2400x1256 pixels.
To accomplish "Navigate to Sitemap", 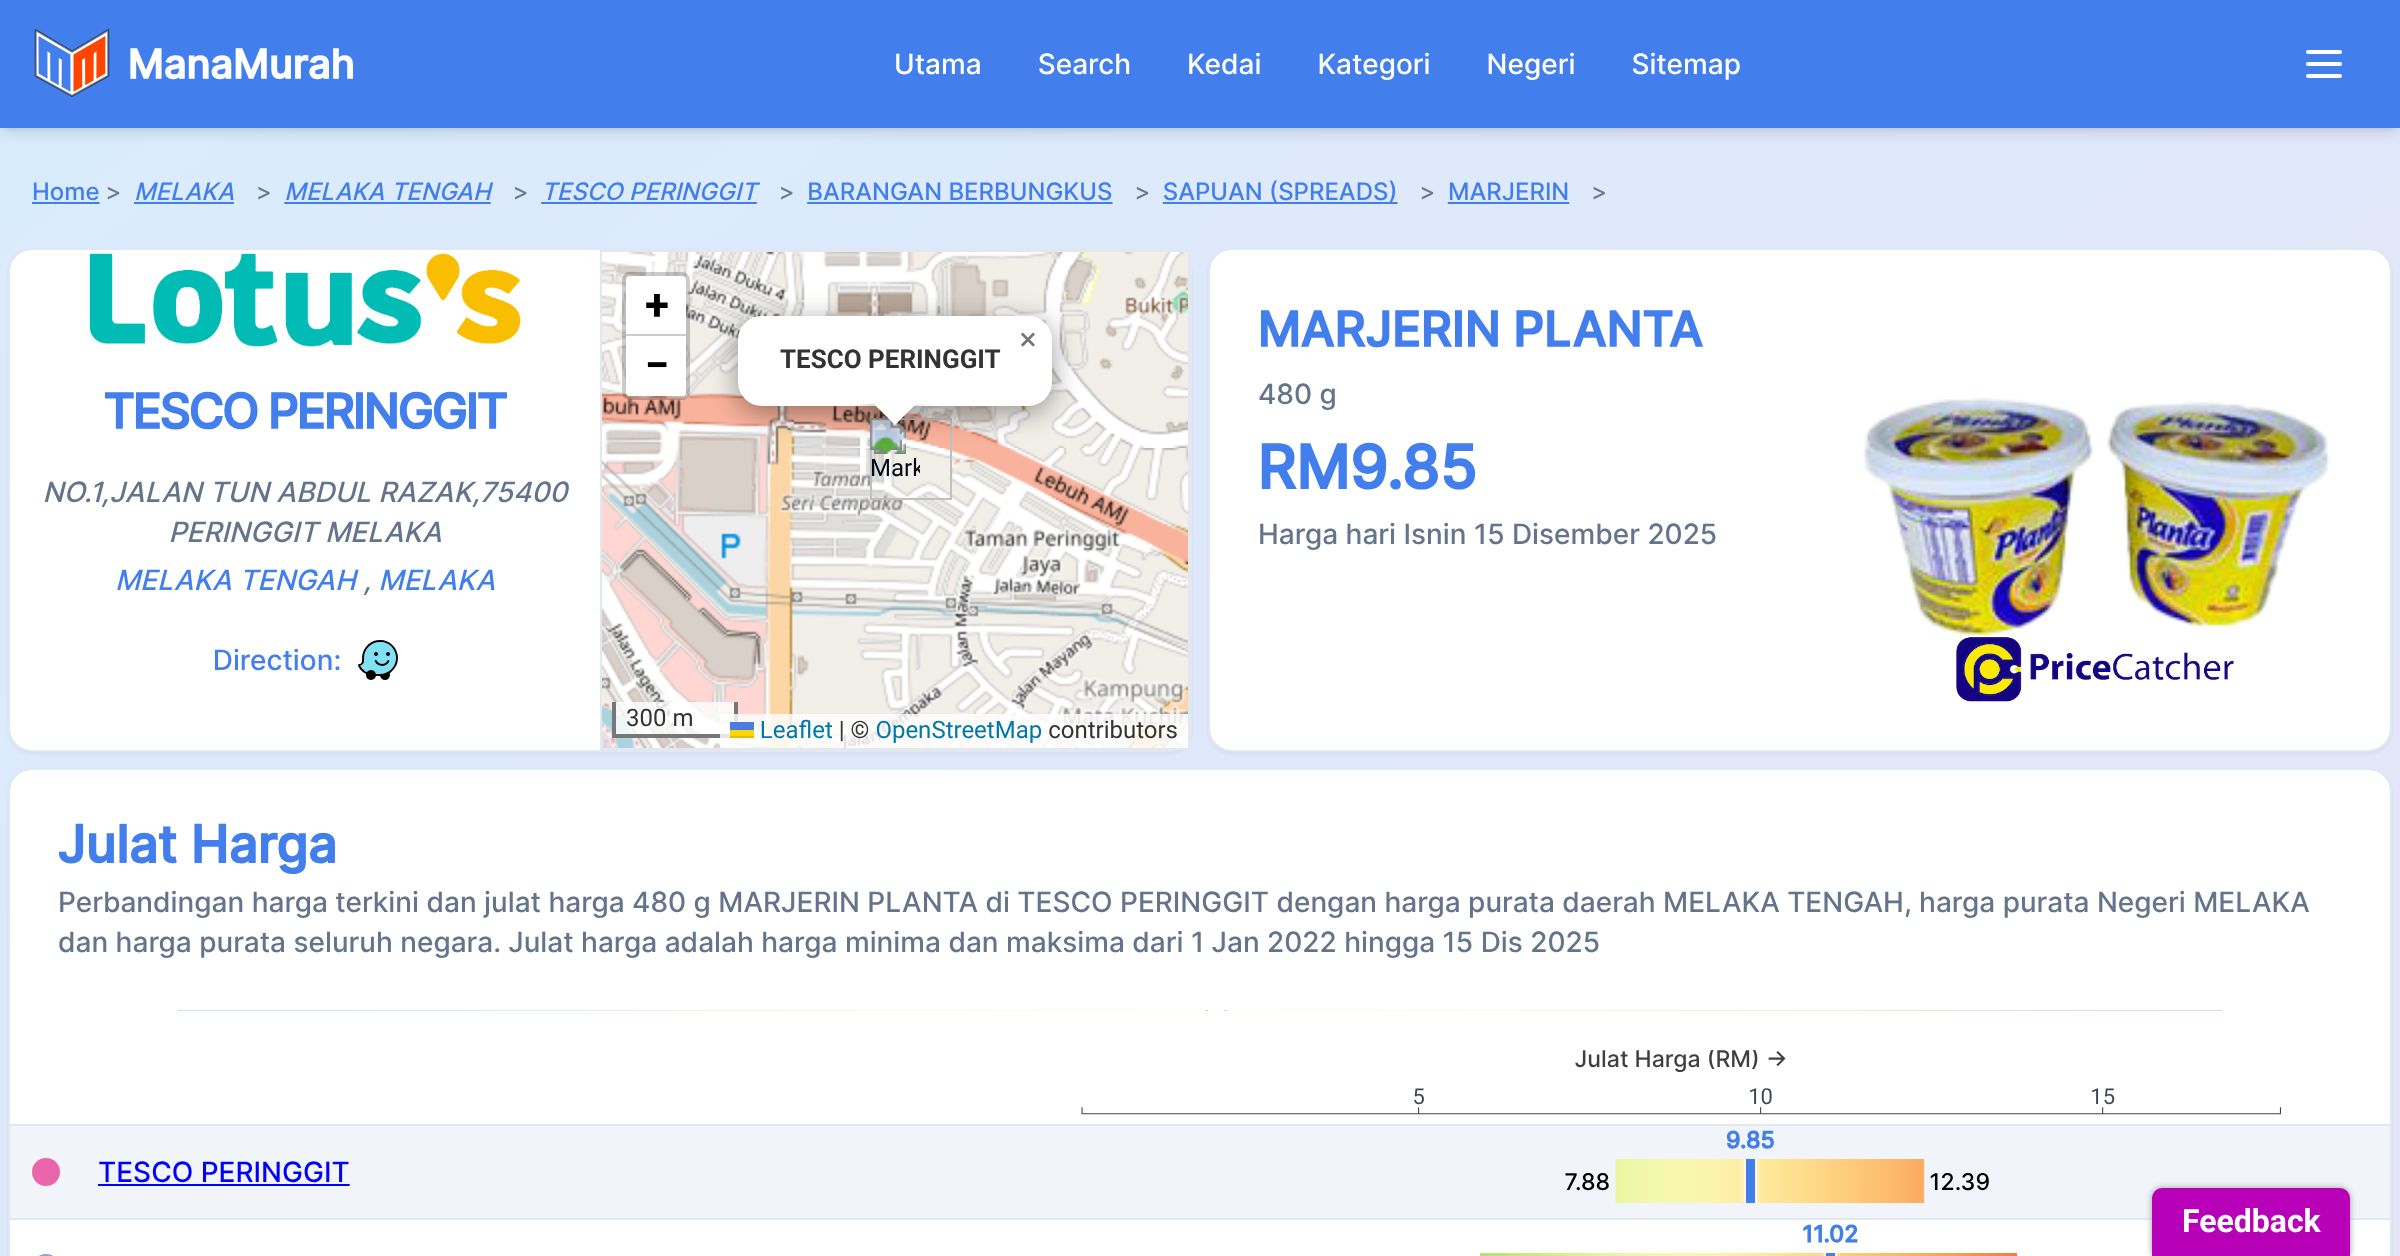I will (1685, 64).
